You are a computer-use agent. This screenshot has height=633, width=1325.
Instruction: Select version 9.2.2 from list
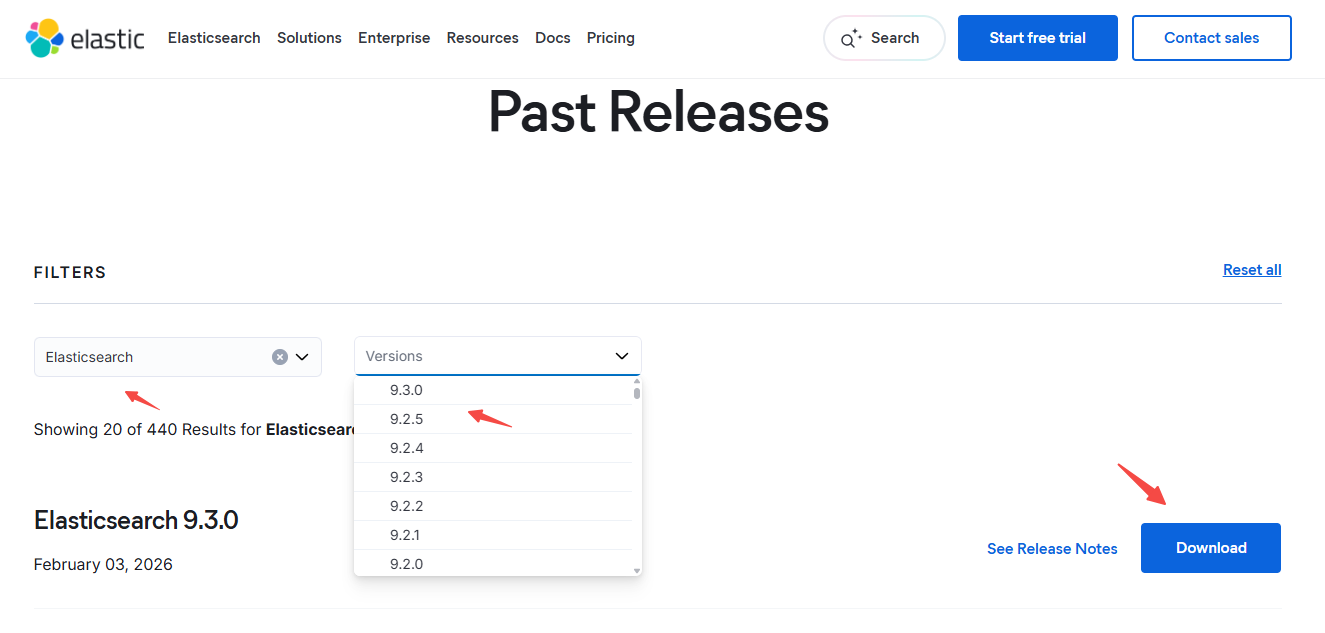(x=495, y=506)
